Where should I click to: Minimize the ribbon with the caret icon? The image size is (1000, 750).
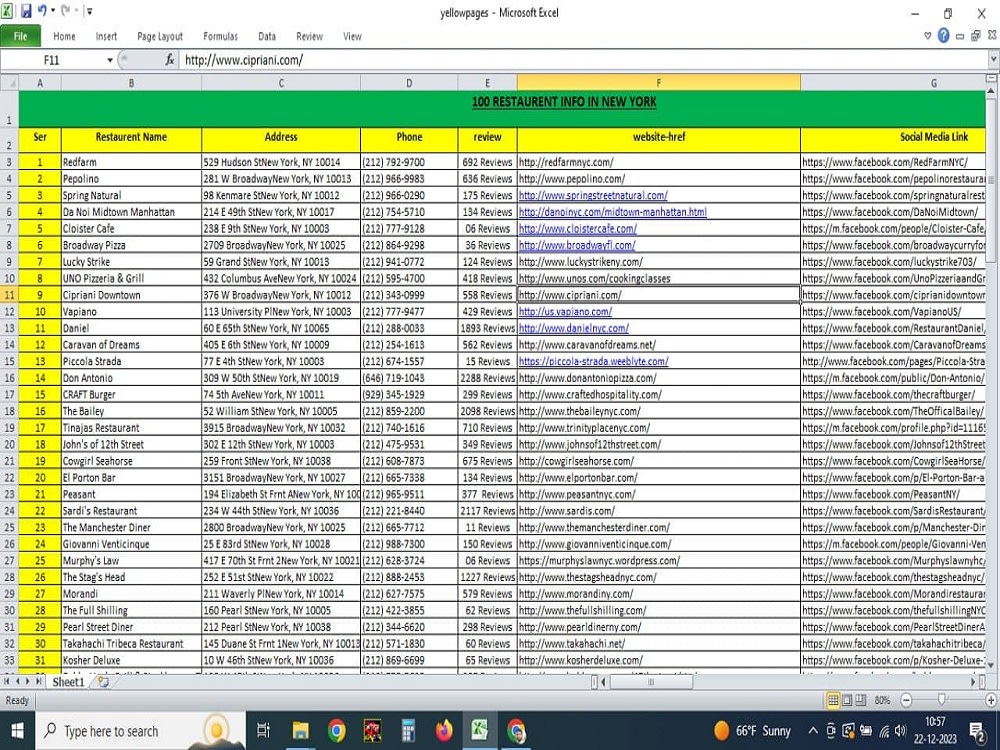927,36
